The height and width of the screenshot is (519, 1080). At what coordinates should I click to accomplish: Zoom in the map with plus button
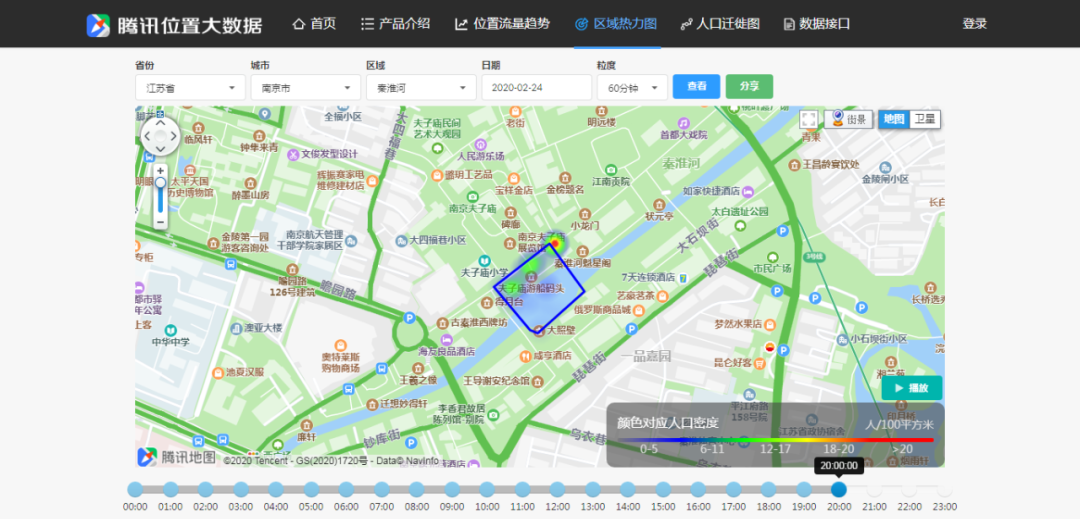[x=160, y=170]
